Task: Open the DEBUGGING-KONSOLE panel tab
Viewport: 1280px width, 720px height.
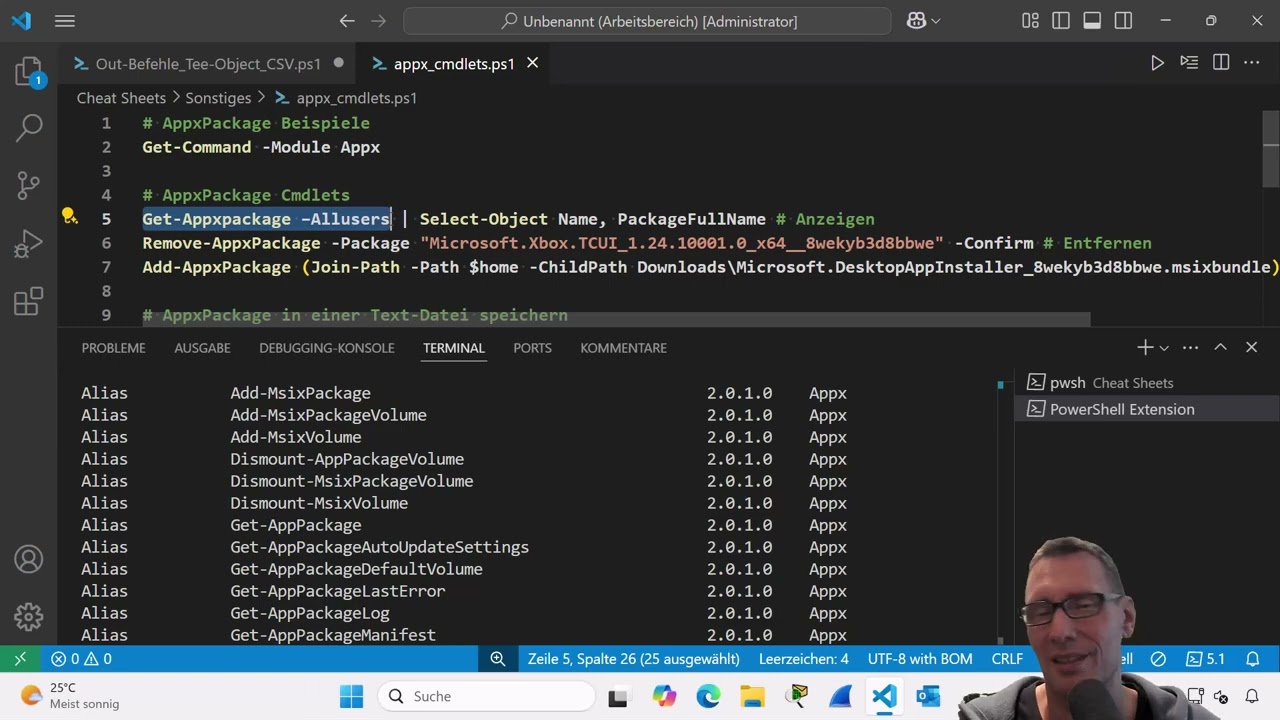Action: pyautogui.click(x=326, y=348)
